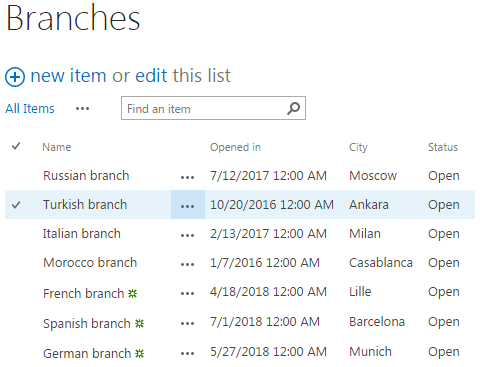Image resolution: width=480 pixels, height=367 pixels.
Task: Open the views ellipsis next to All Items
Action: tap(82, 109)
